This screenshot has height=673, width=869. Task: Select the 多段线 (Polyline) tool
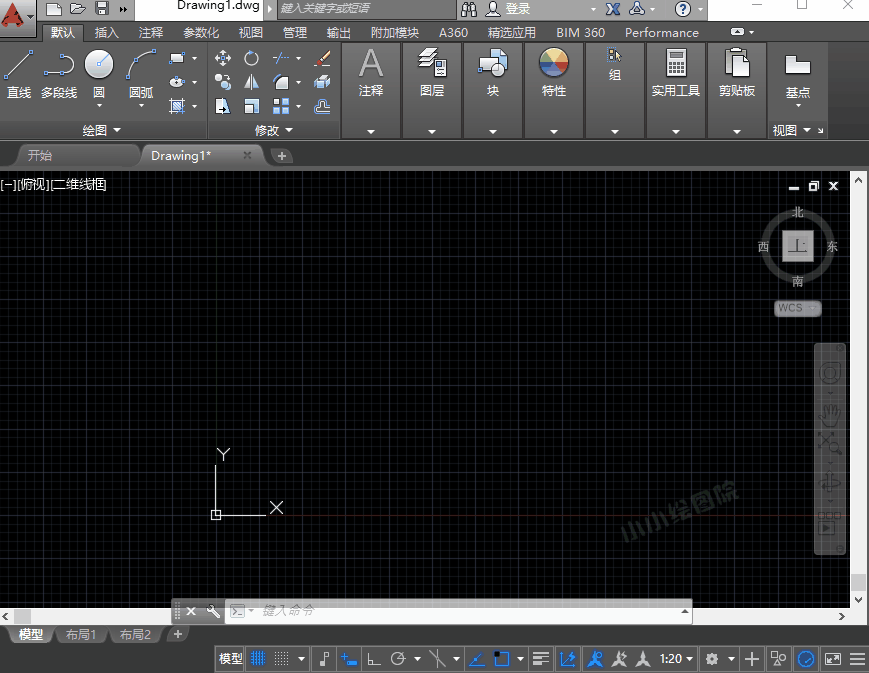(59, 74)
